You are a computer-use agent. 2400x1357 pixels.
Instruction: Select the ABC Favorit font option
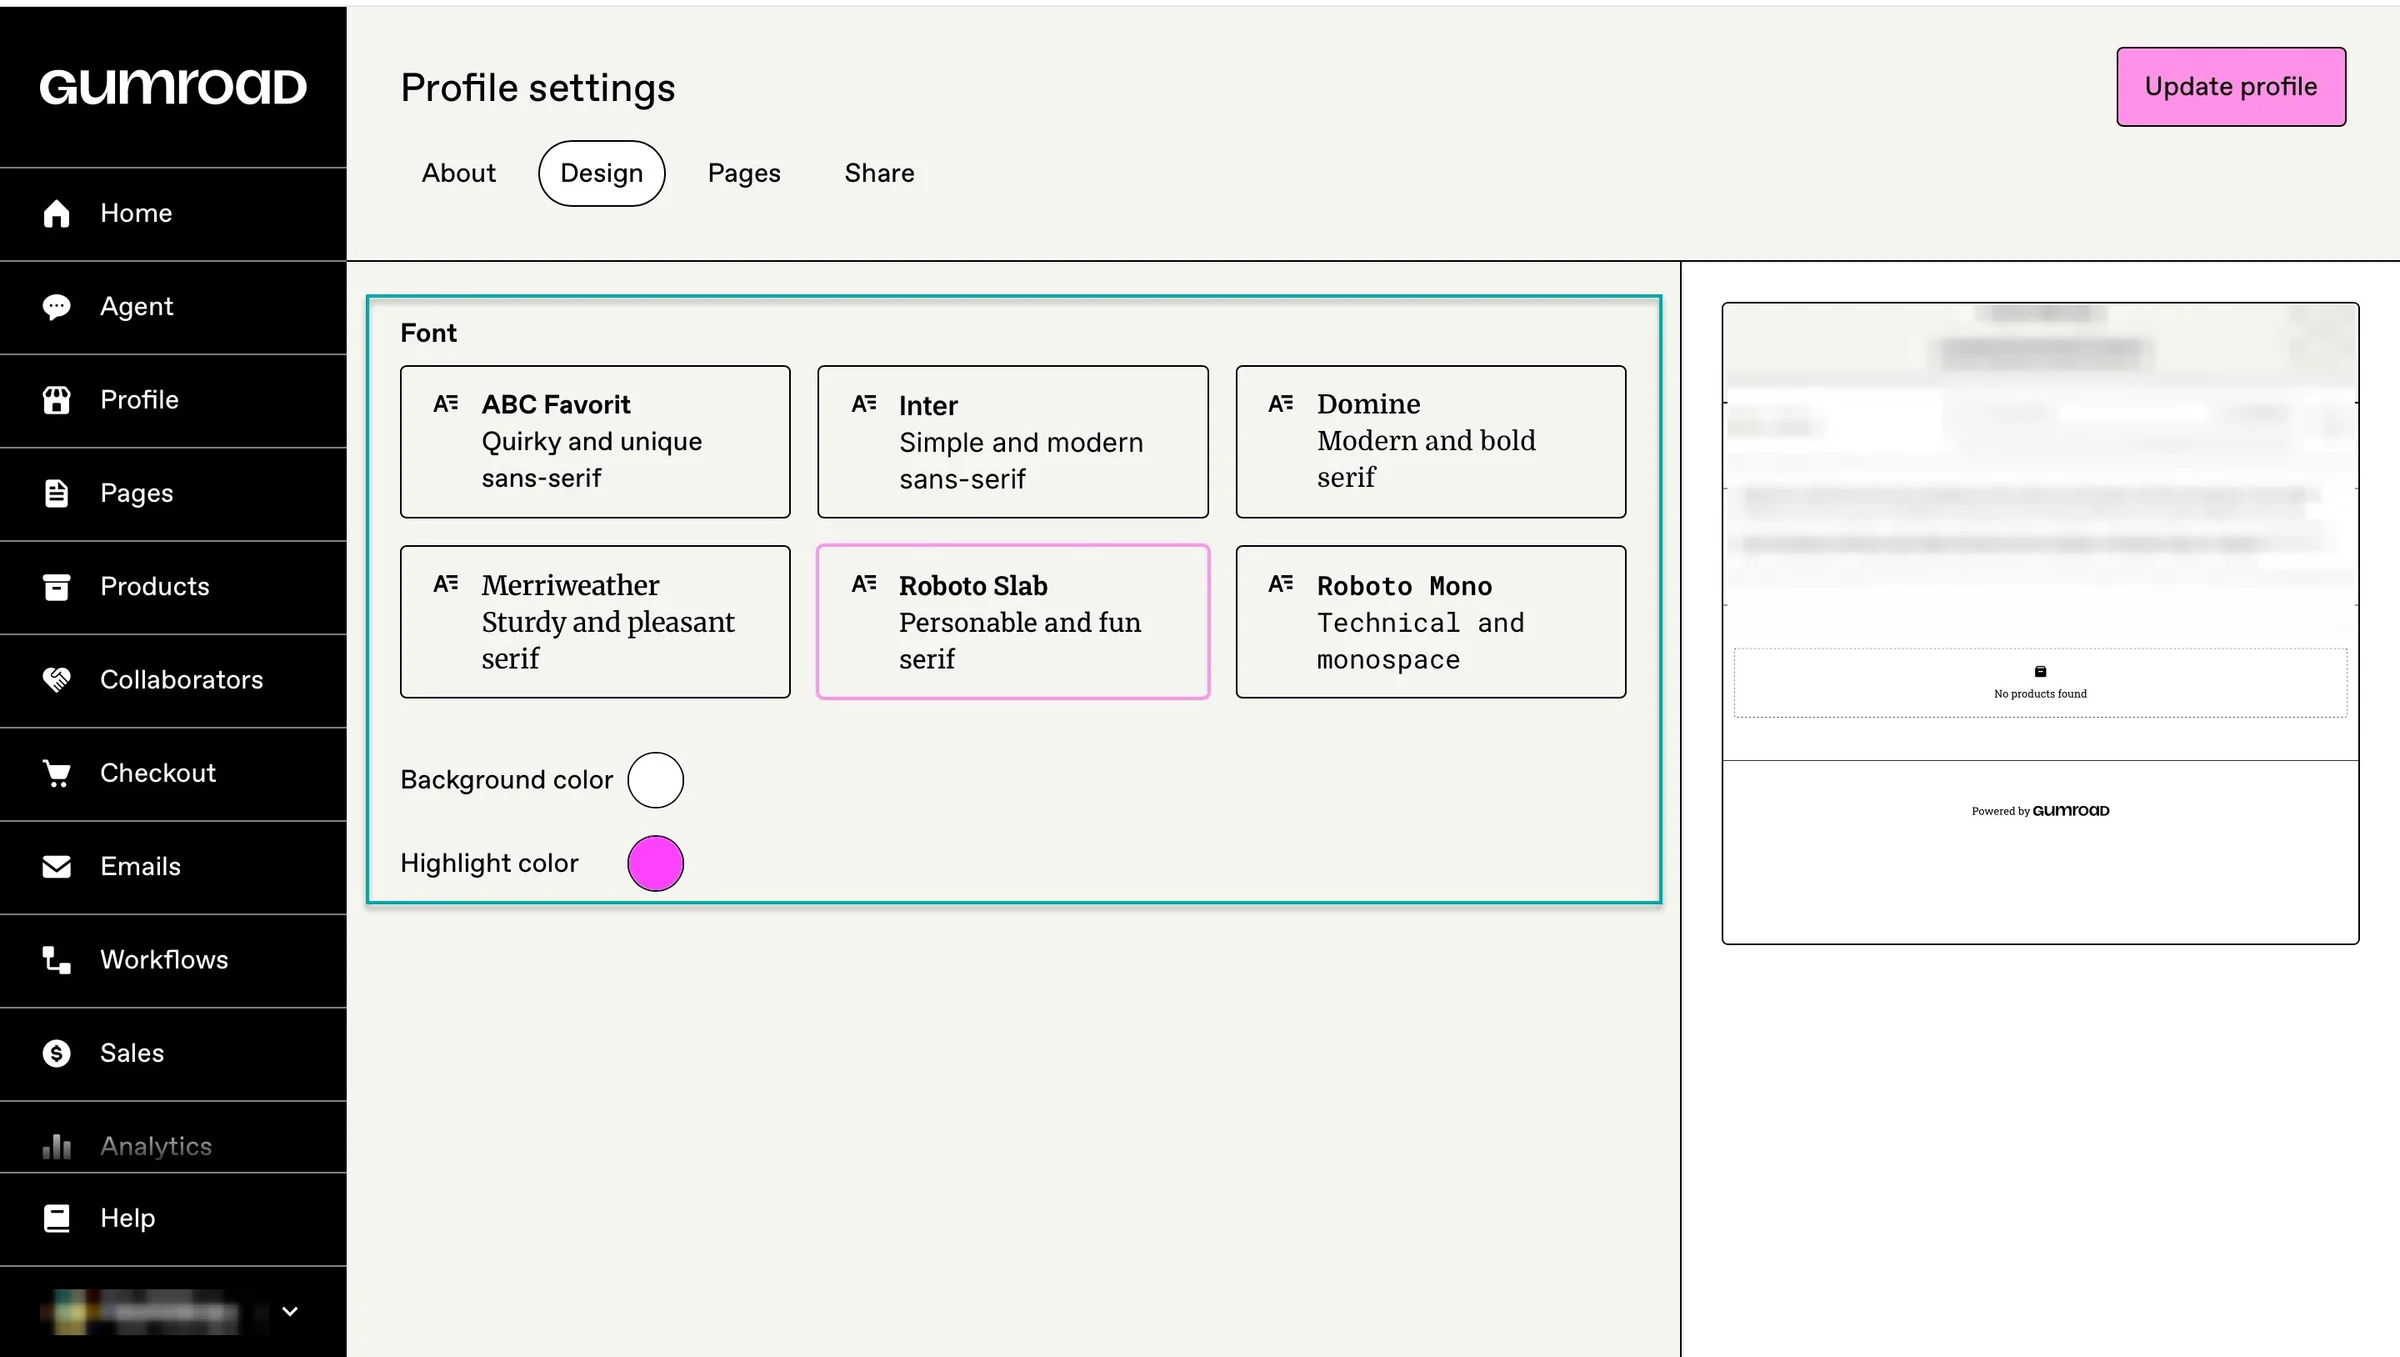click(x=595, y=441)
